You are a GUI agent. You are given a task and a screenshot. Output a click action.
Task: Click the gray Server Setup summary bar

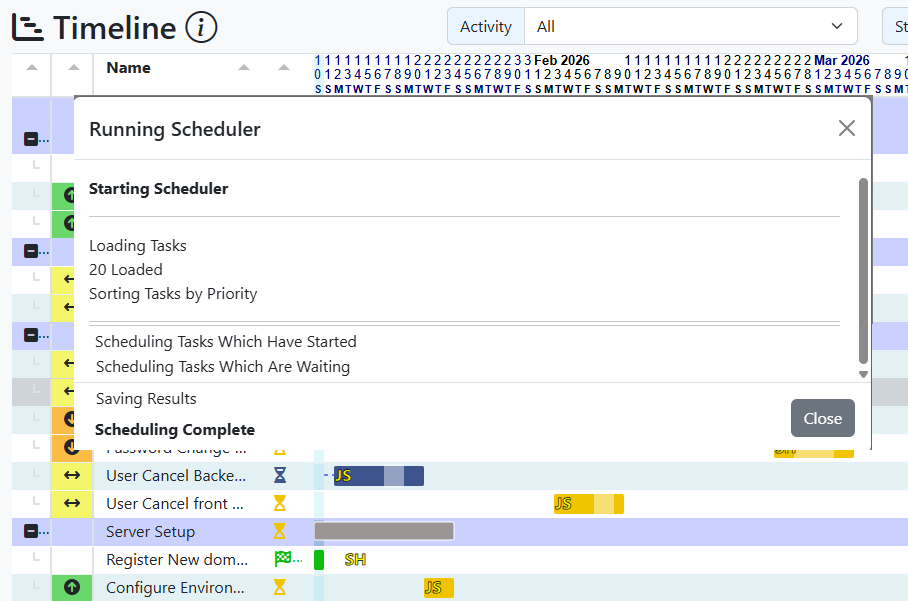tap(384, 531)
